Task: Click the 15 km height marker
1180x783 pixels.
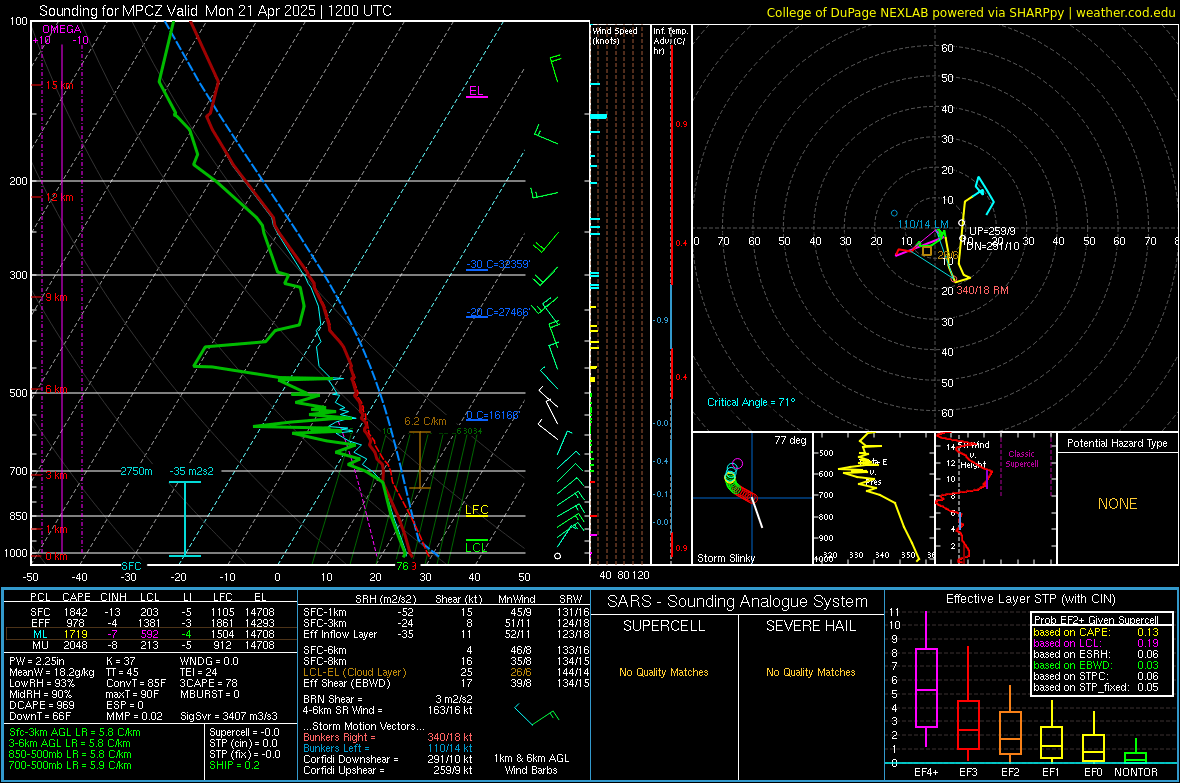Action: [x=59, y=85]
